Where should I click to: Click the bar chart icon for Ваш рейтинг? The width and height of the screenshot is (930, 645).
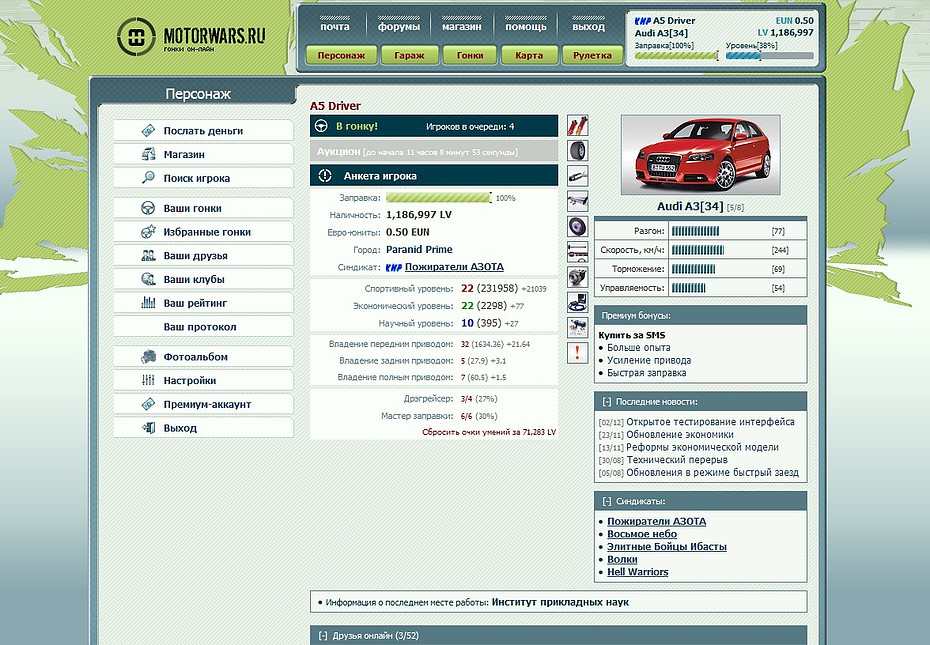click(x=148, y=303)
